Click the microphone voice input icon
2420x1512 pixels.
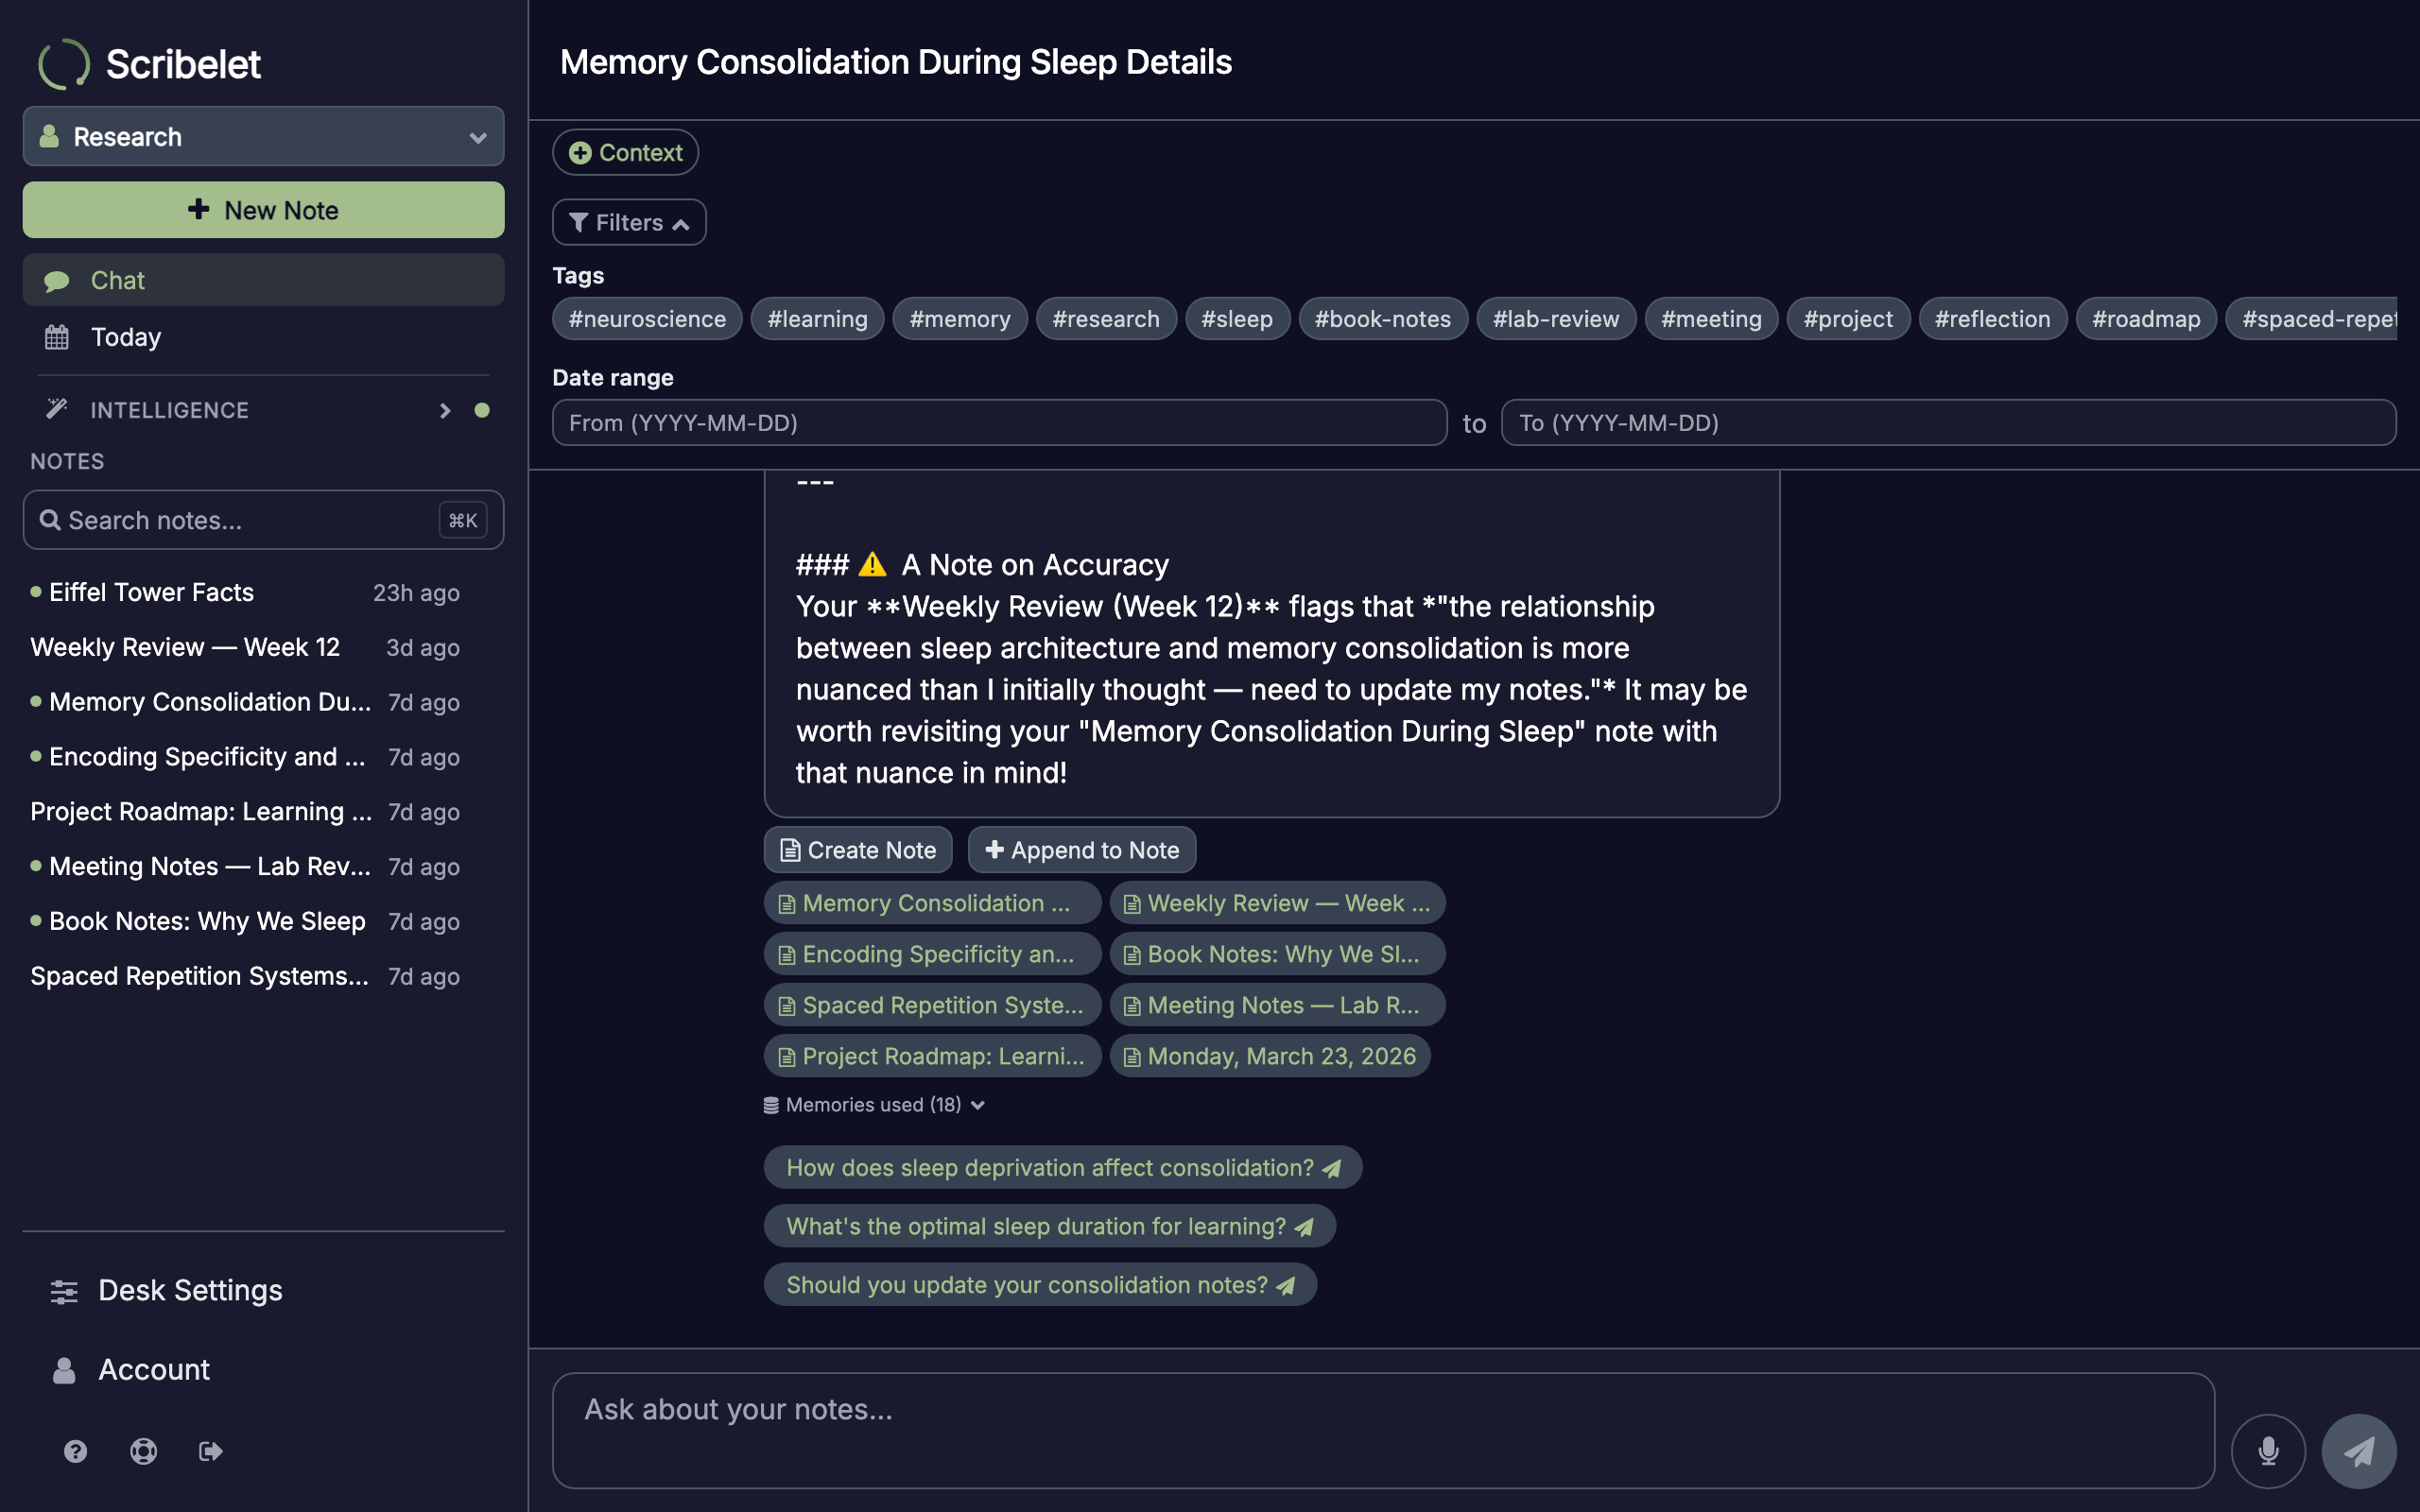coord(2268,1450)
